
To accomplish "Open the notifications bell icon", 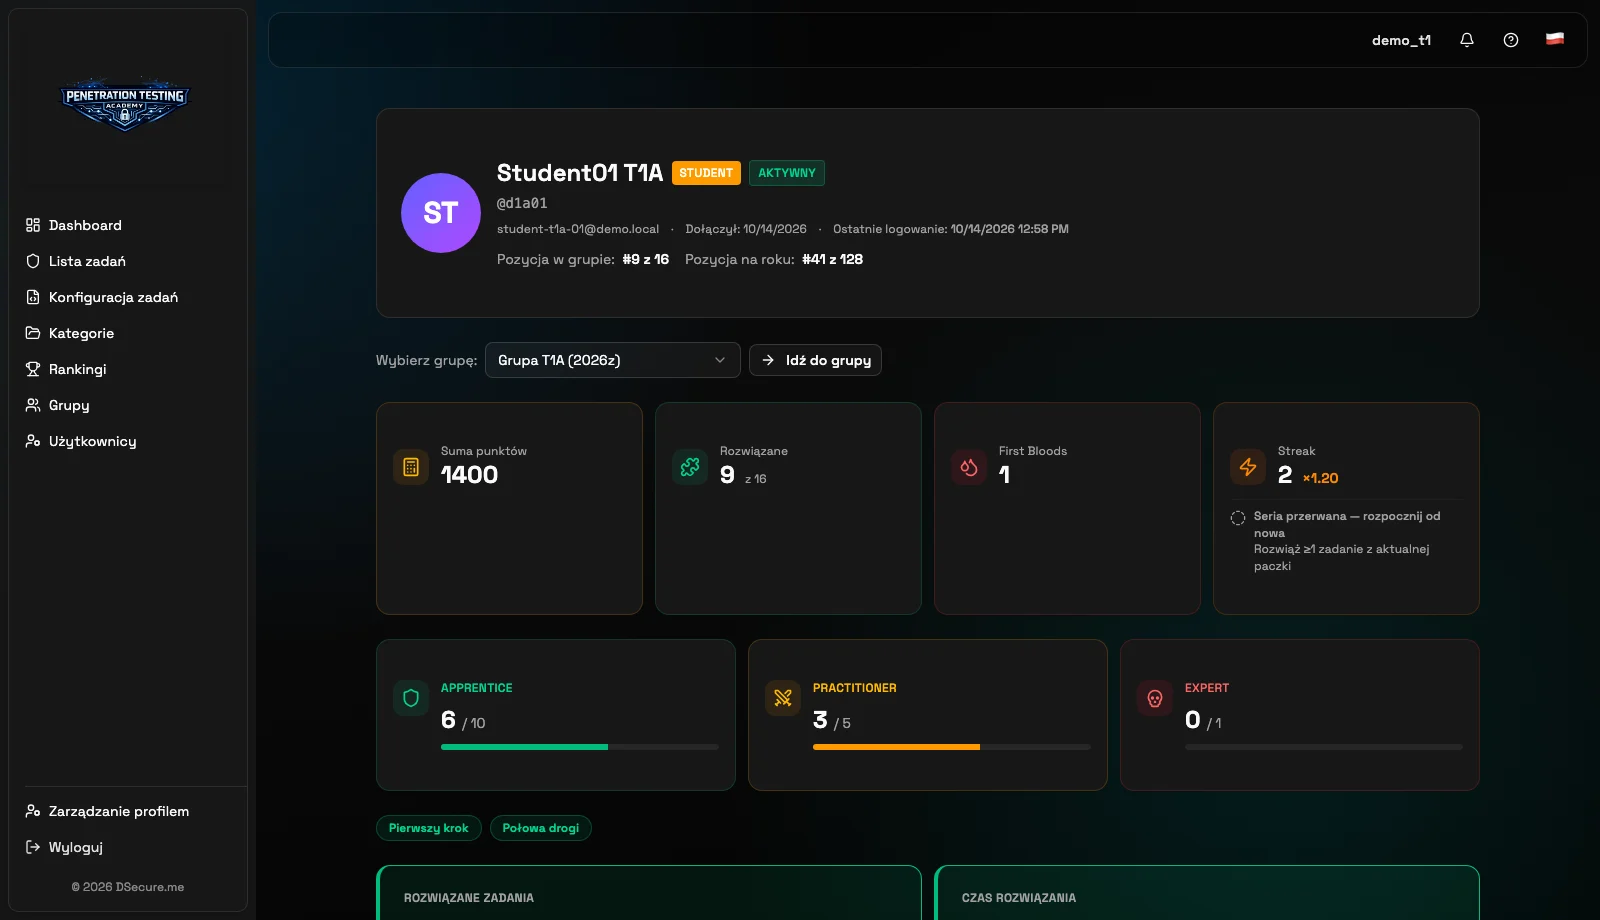I will tap(1467, 40).
